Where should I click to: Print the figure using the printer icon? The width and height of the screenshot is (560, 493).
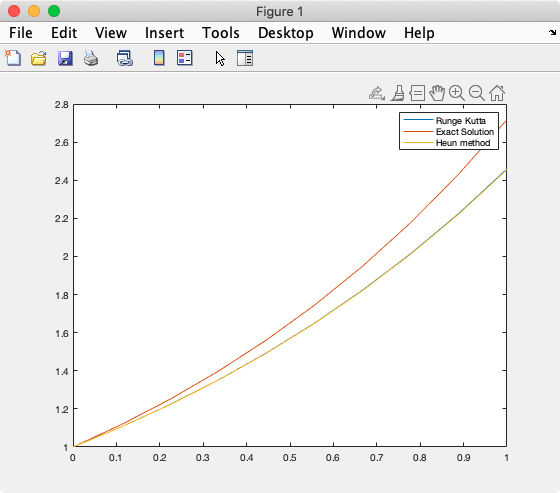91,58
